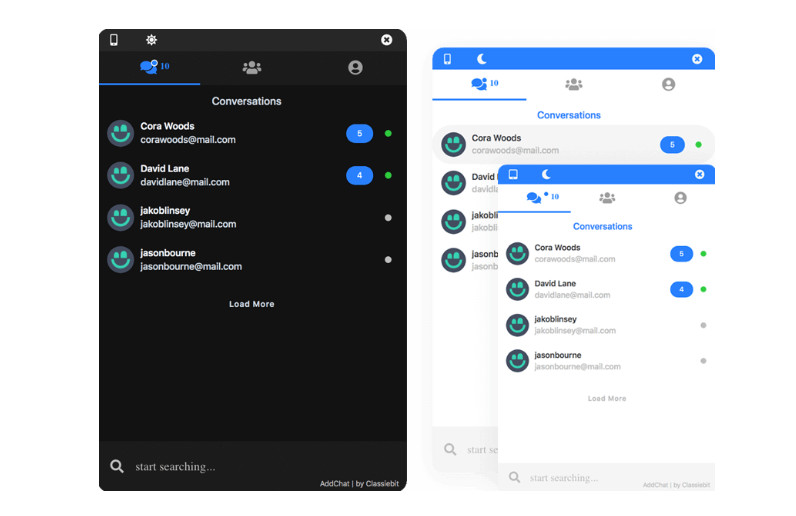Close the dark chat window
The image size is (796, 516).
pos(386,40)
